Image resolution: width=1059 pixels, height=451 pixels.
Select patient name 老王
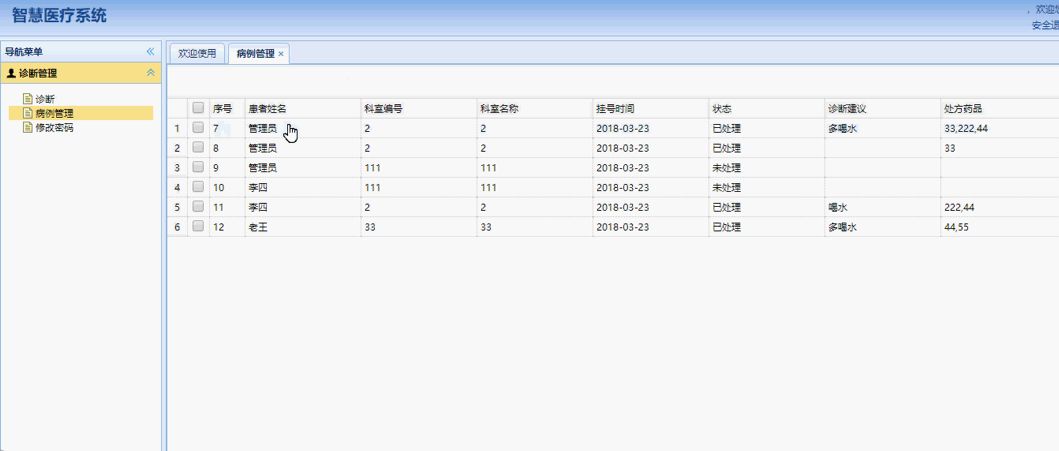click(259, 228)
